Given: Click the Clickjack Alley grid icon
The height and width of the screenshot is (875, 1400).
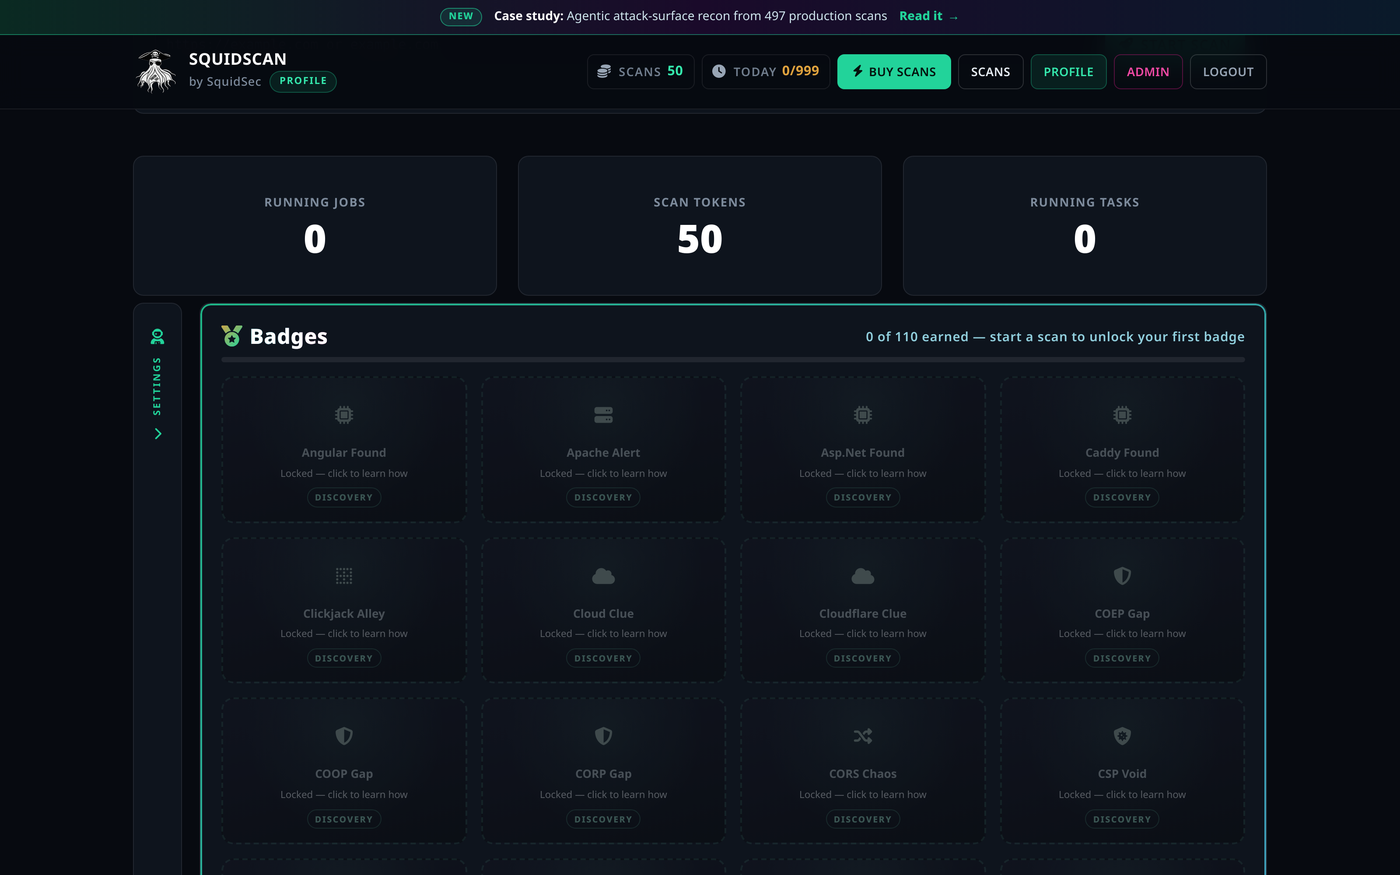Looking at the screenshot, I should (344, 576).
